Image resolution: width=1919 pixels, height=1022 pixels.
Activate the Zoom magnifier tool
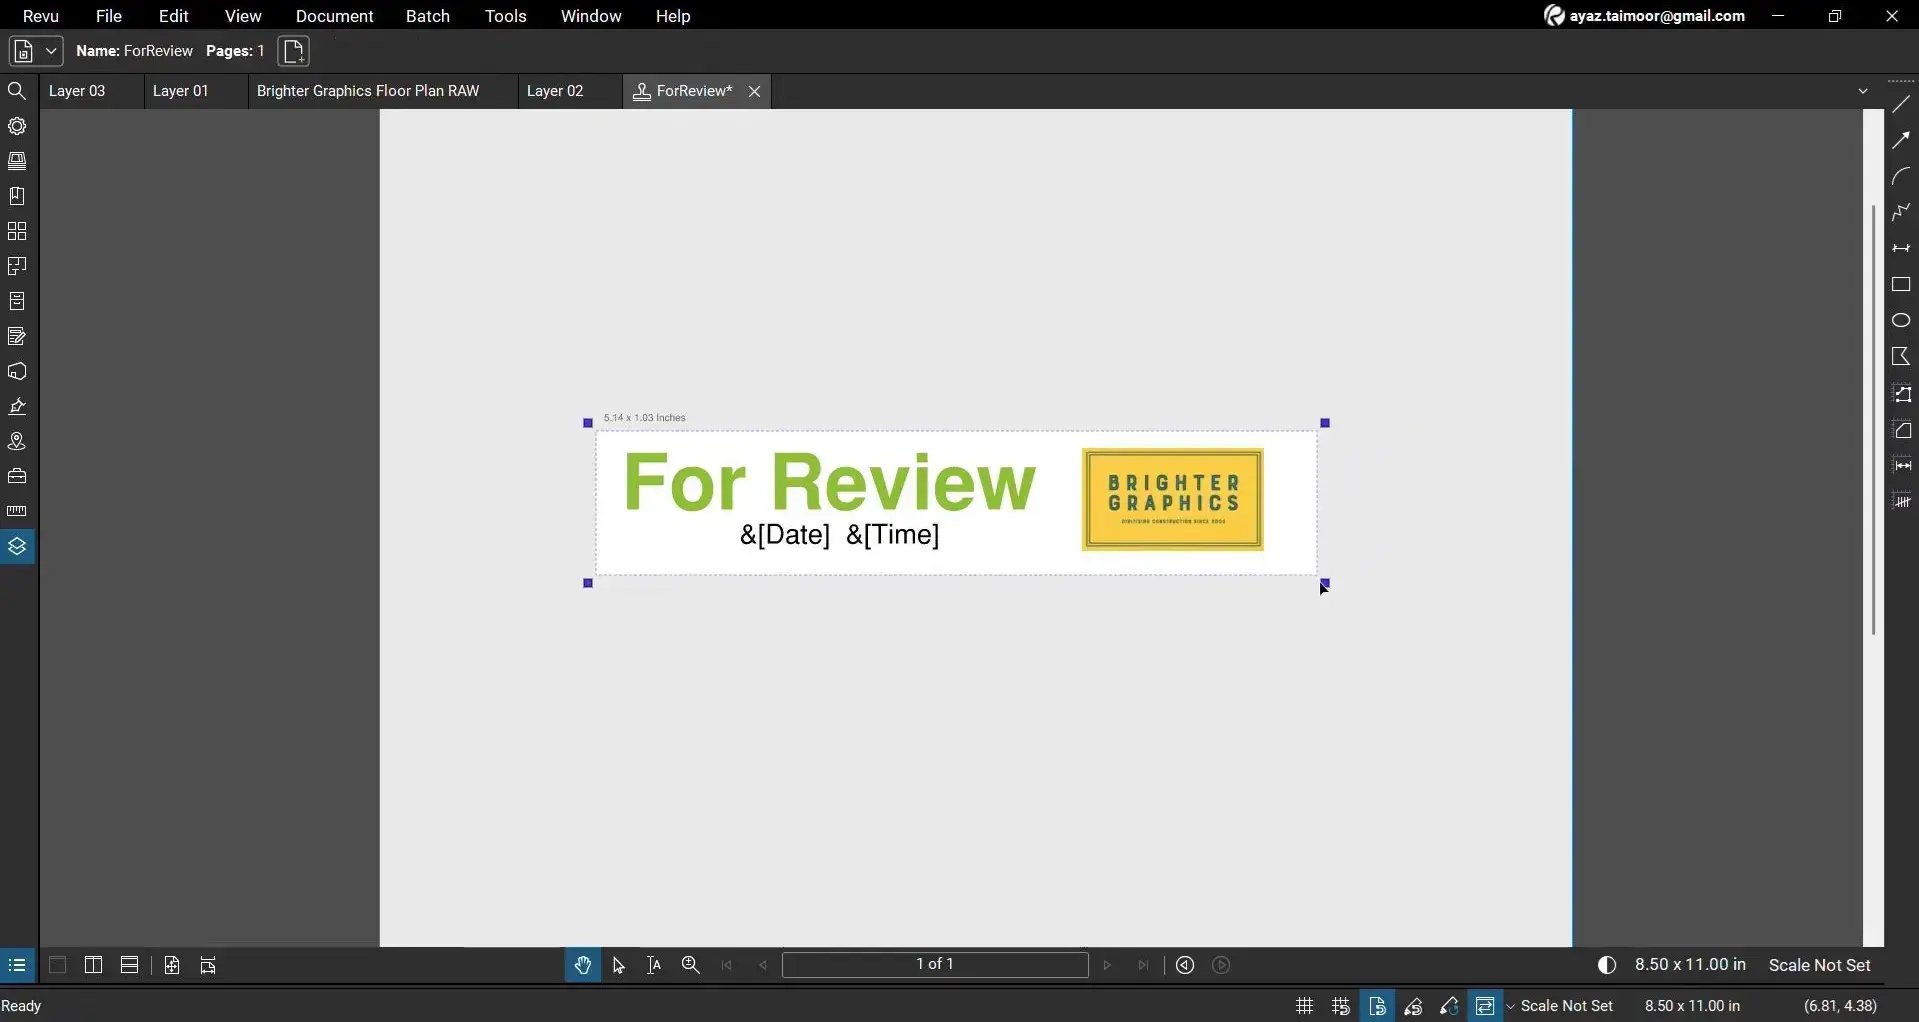691,965
